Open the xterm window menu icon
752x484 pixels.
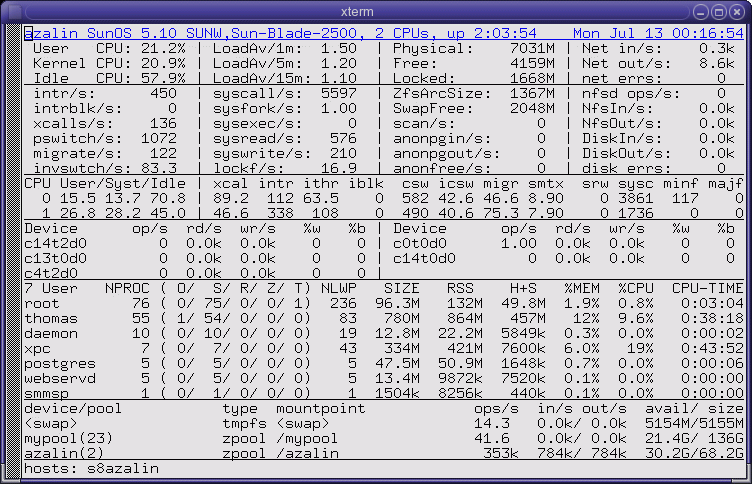tap(15, 12)
